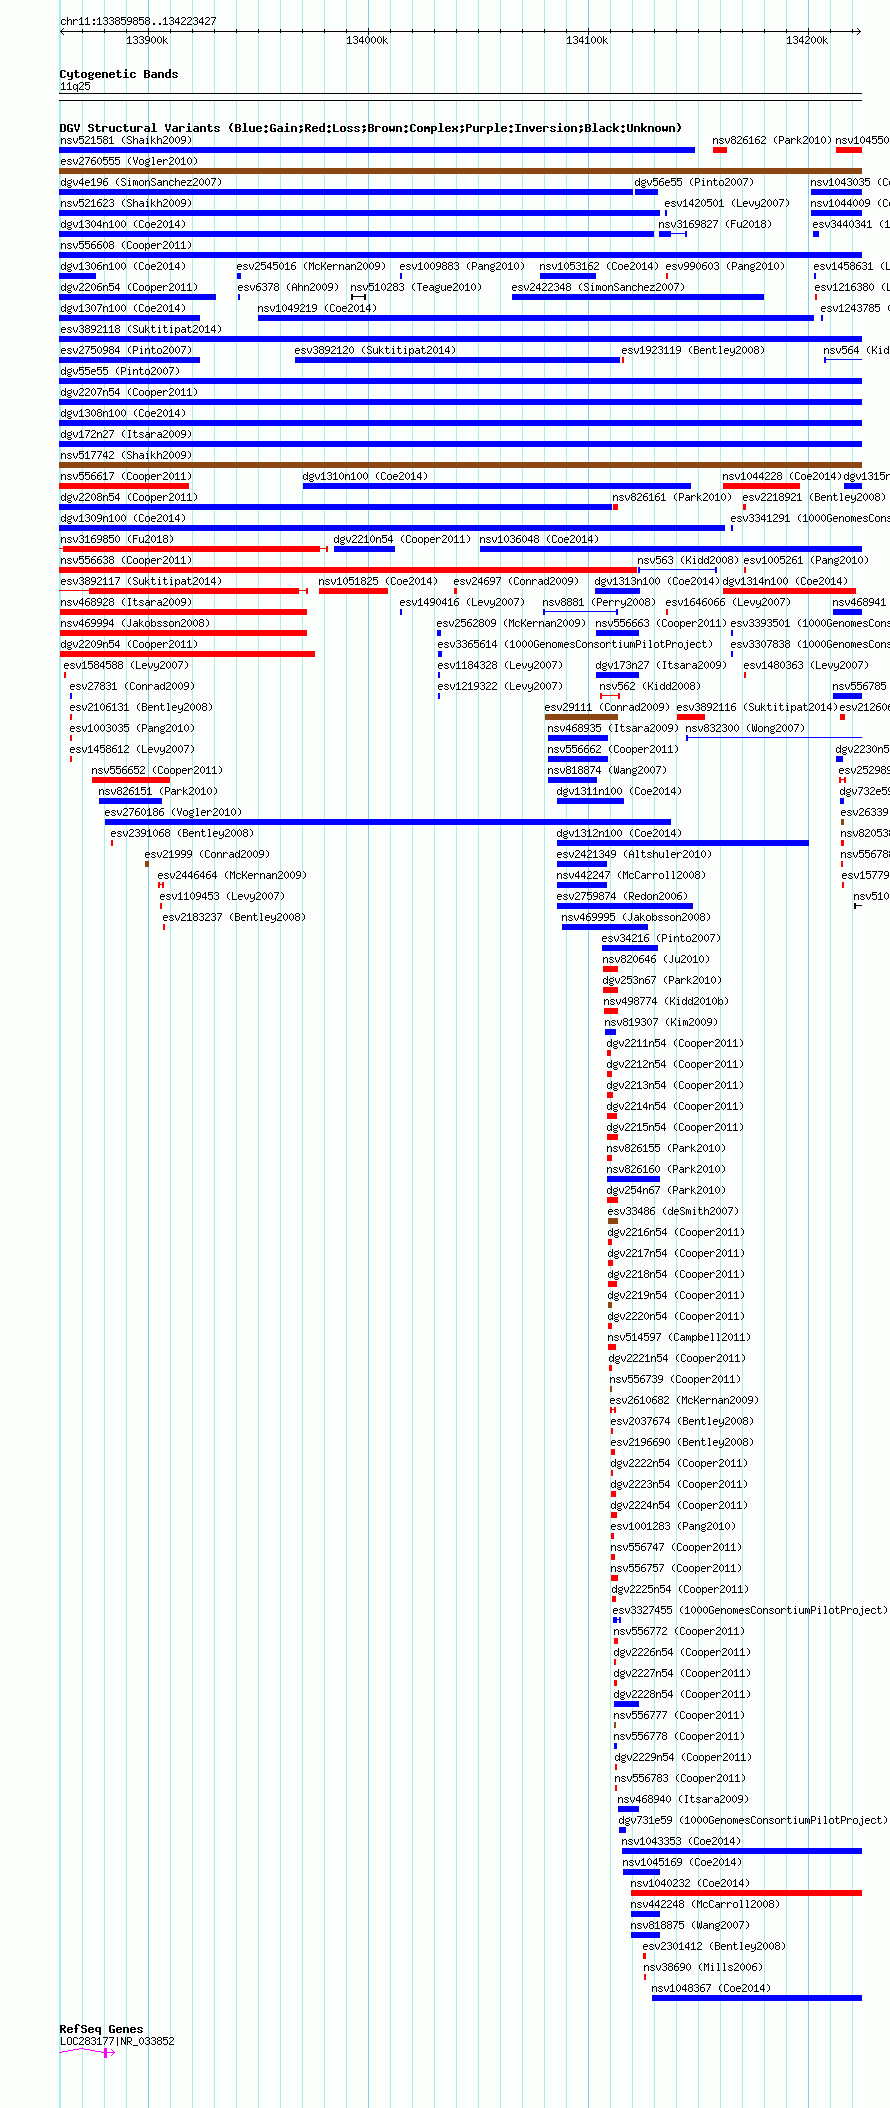Select dgv4e196 (SimonSanchez2007) label
The width and height of the screenshot is (890, 2108).
(141, 182)
